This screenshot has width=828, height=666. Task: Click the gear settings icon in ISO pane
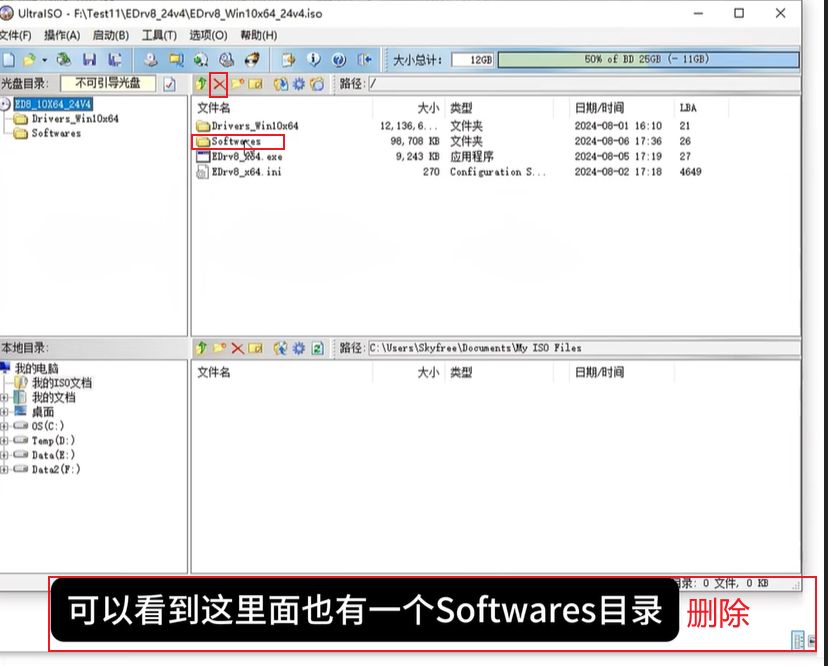click(x=298, y=84)
